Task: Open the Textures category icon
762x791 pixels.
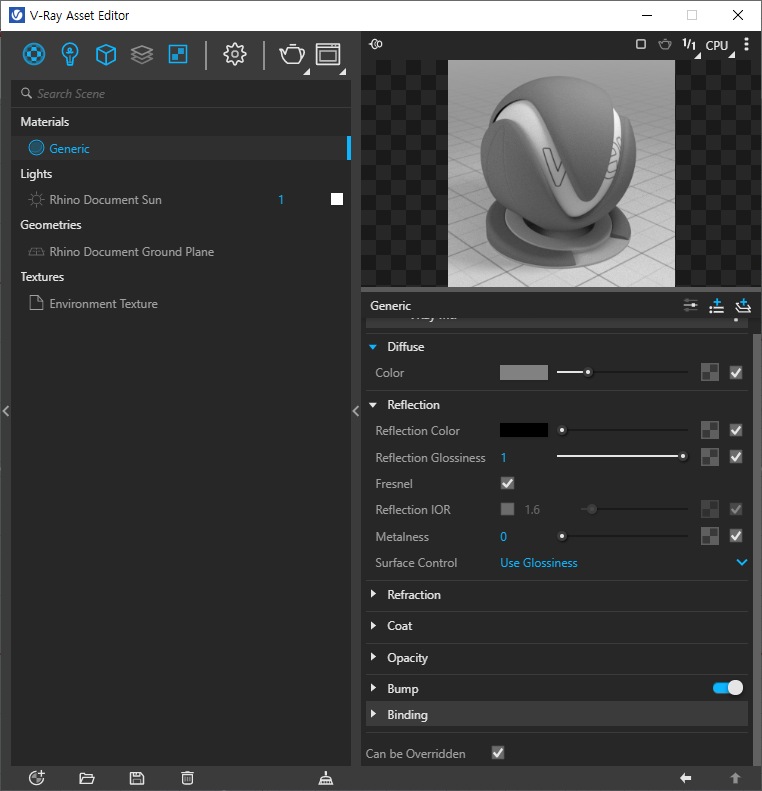Action: tap(178, 54)
